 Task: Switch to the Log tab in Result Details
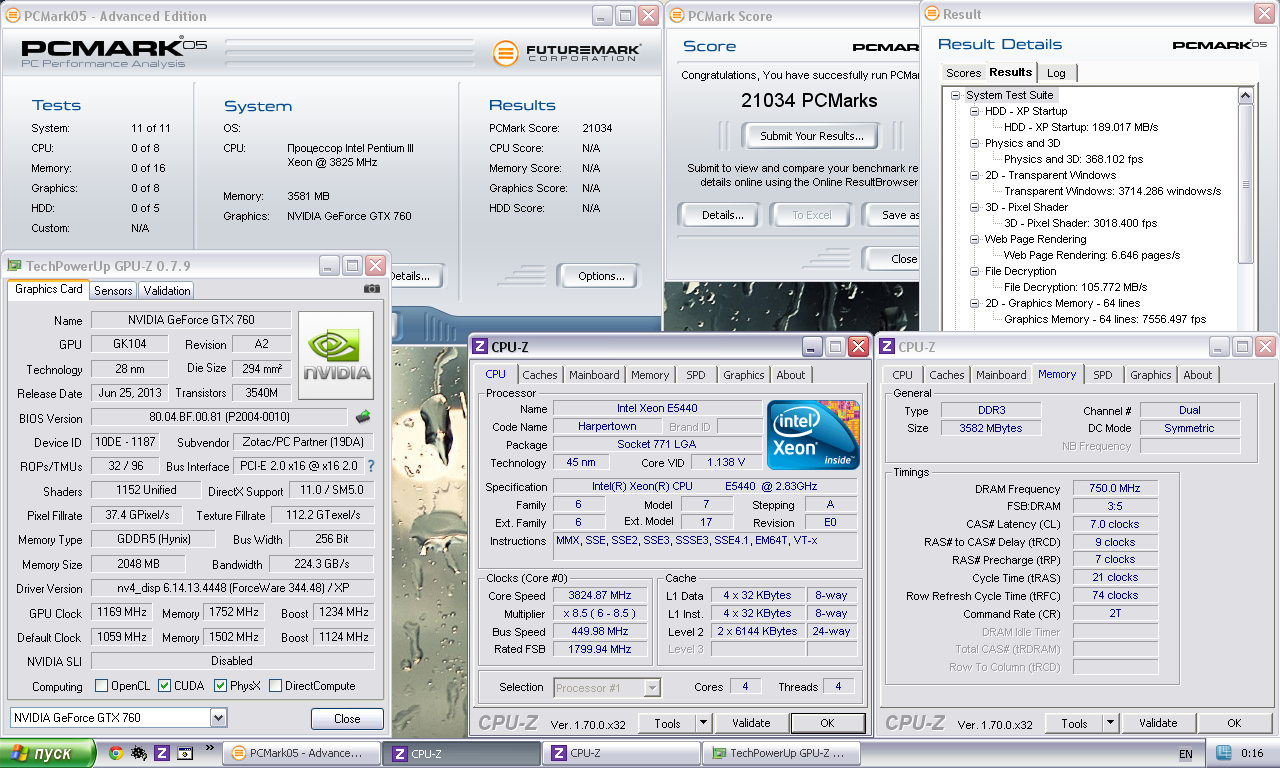[1056, 73]
